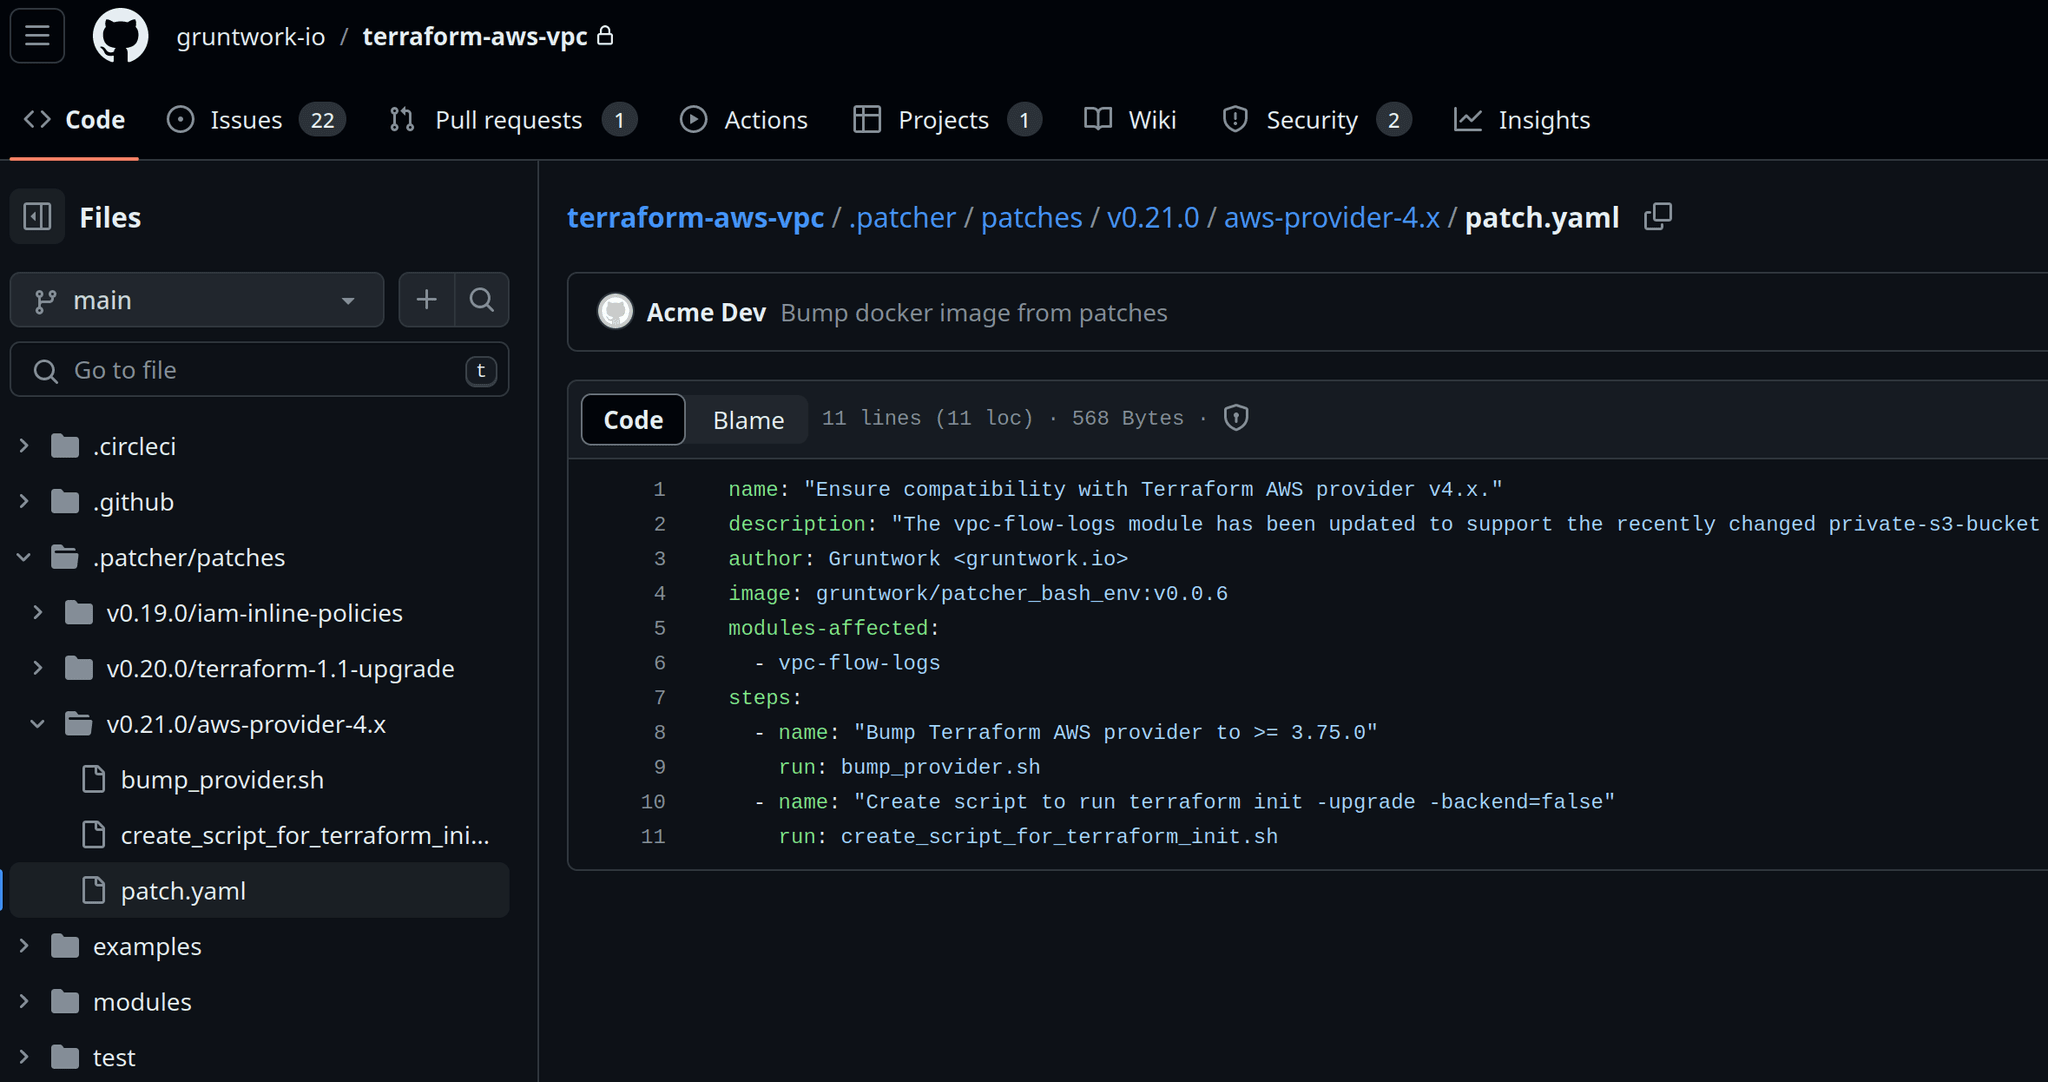Image resolution: width=2048 pixels, height=1082 pixels.
Task: Collapse the v0.21.0/aws-provider-4.x folder
Action: tap(37, 724)
